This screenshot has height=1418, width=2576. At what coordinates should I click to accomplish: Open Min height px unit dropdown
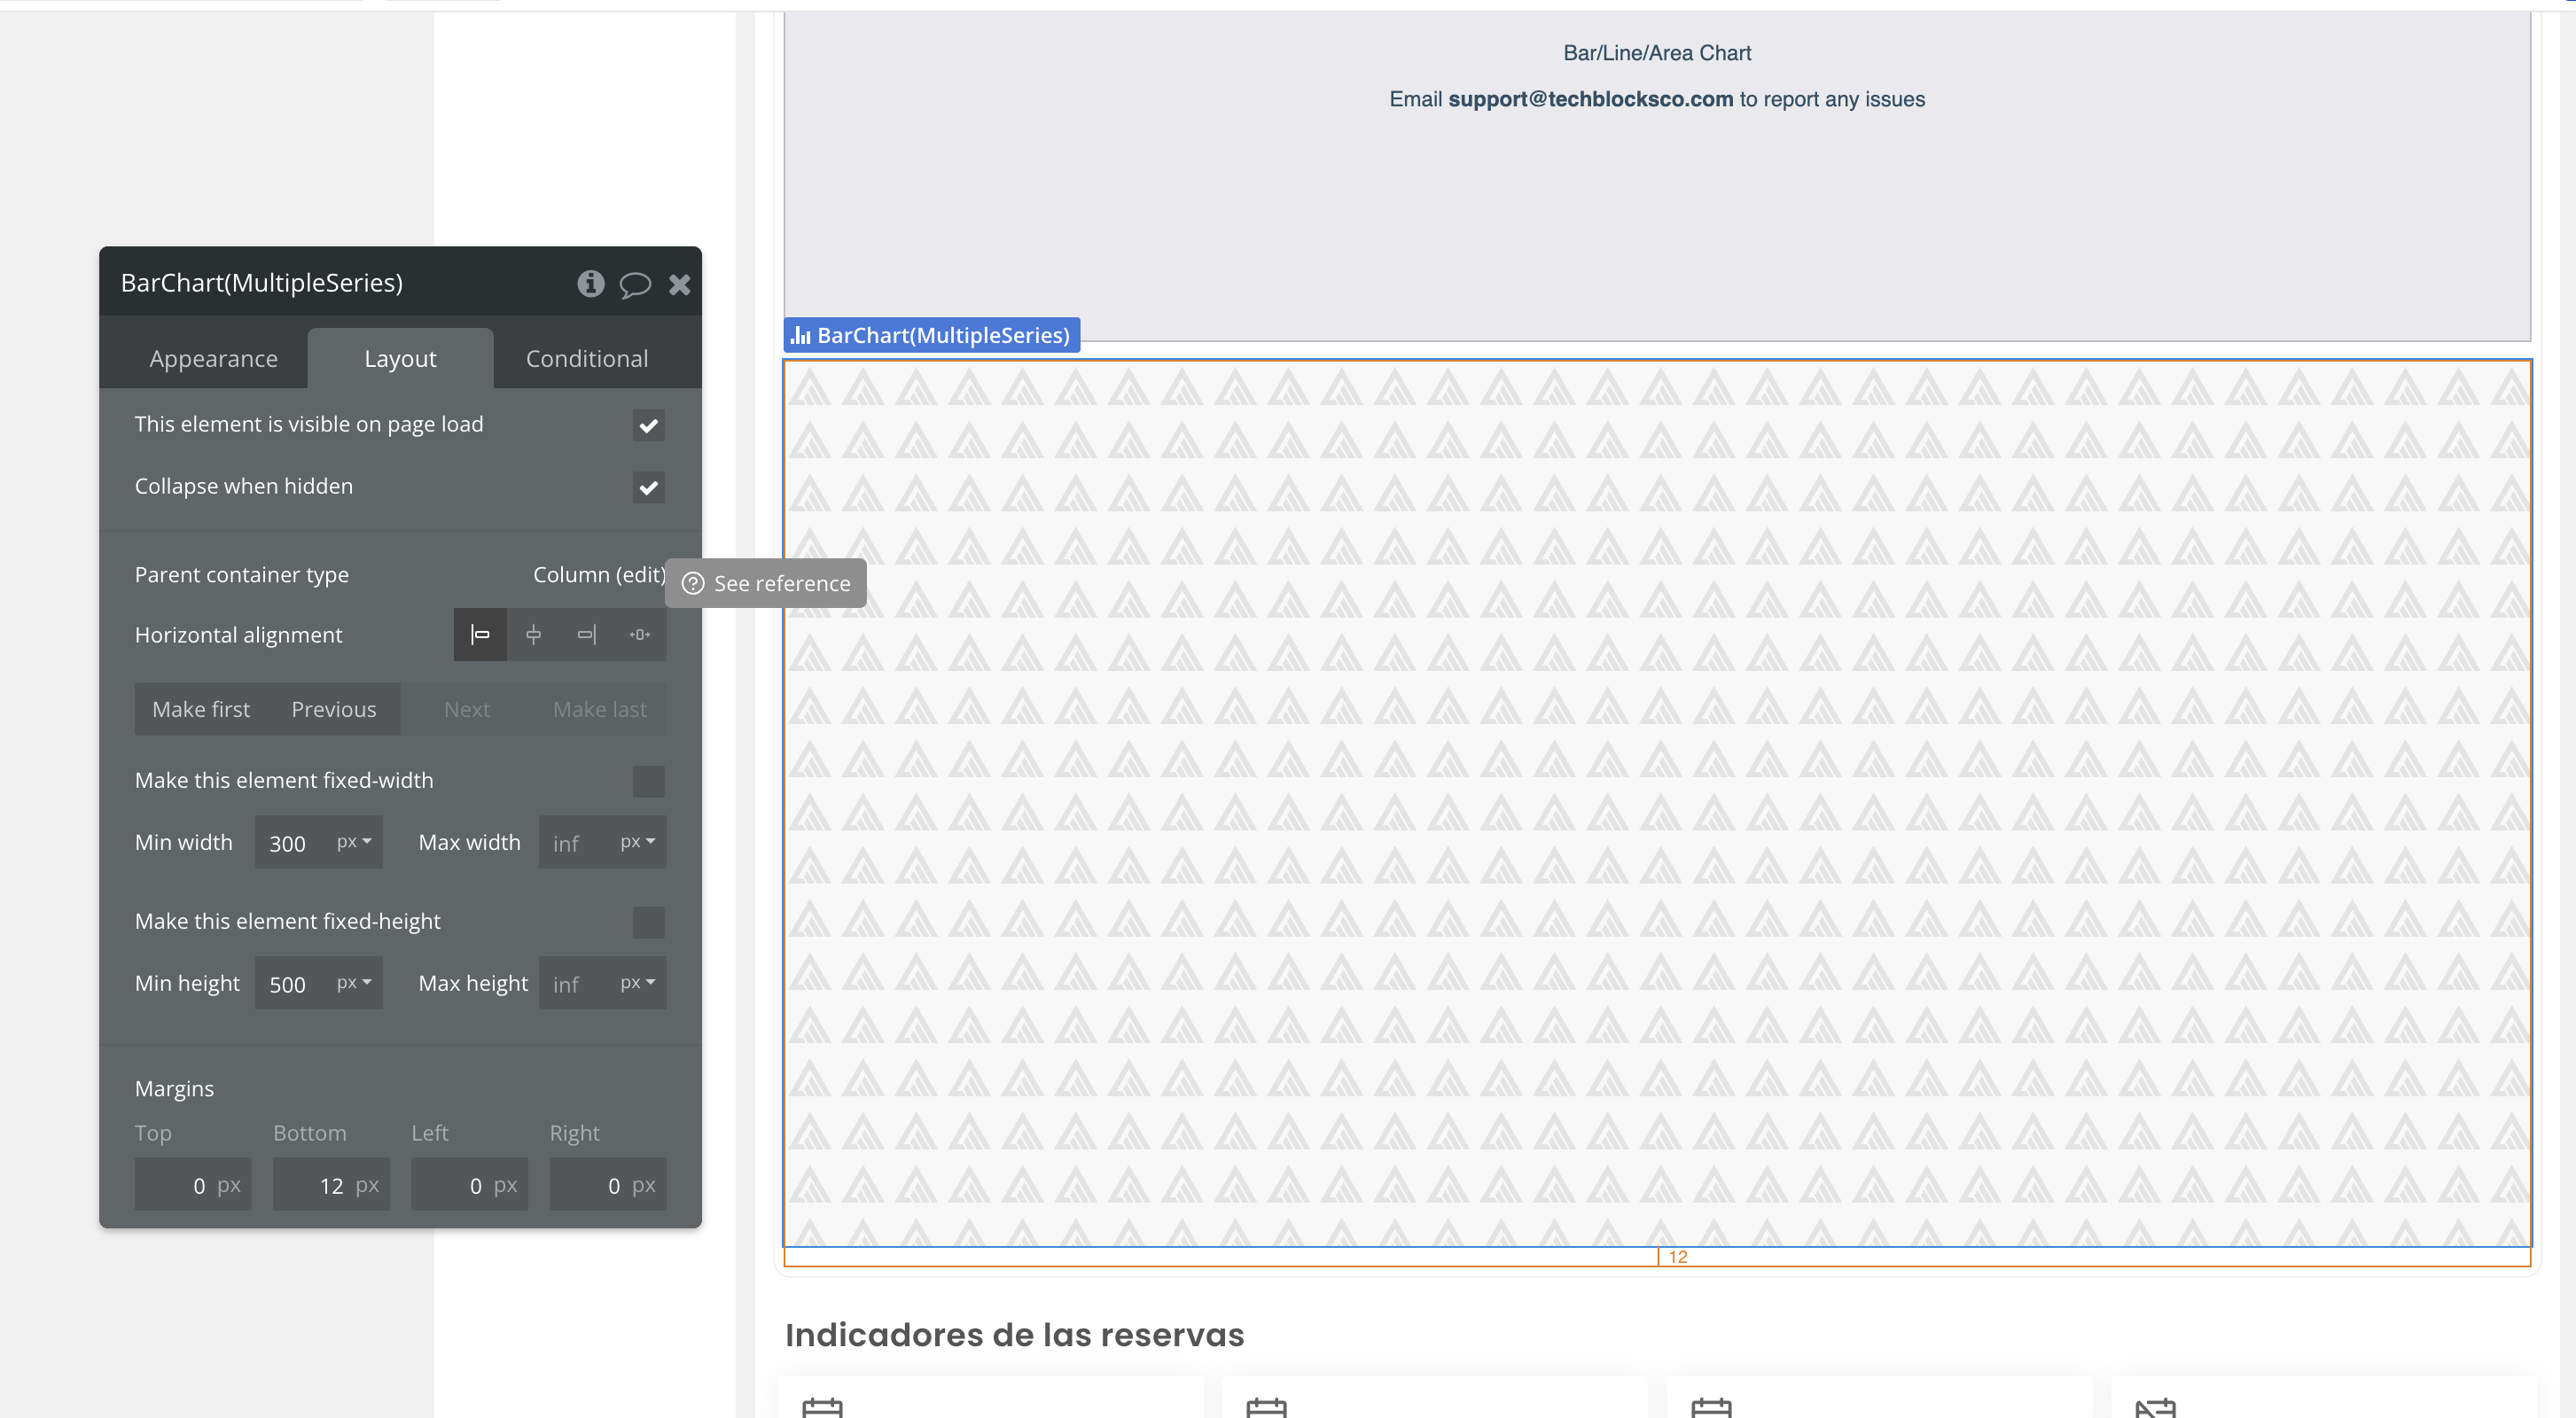(354, 983)
